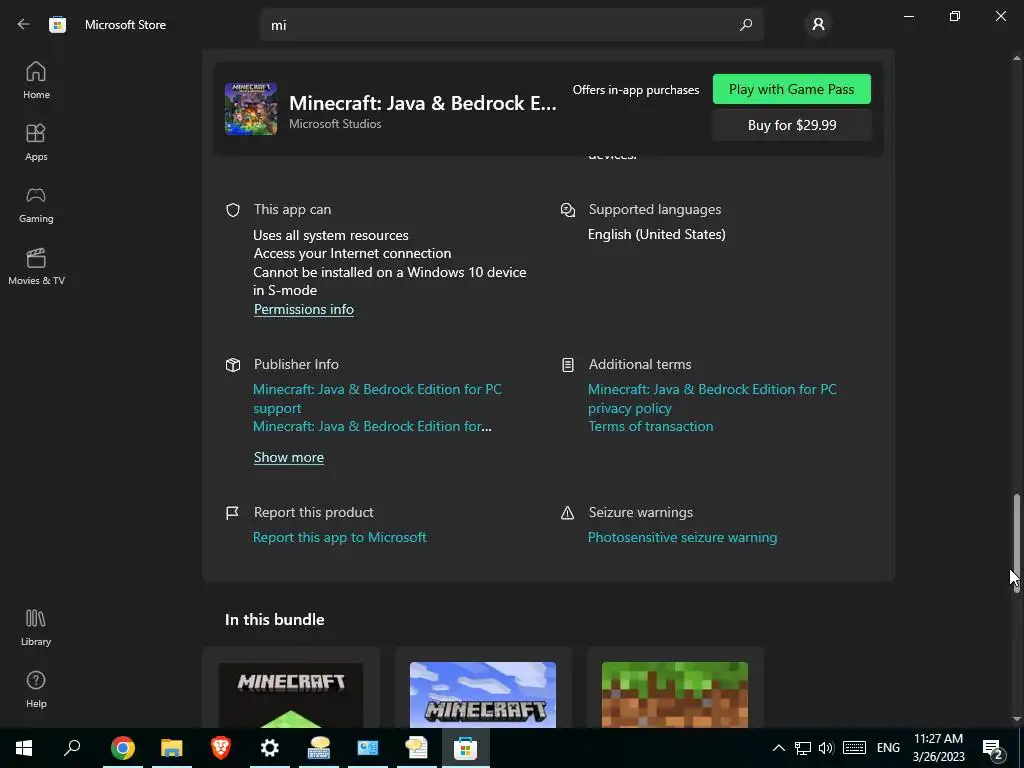Open Google Chrome from taskbar

tap(122, 748)
